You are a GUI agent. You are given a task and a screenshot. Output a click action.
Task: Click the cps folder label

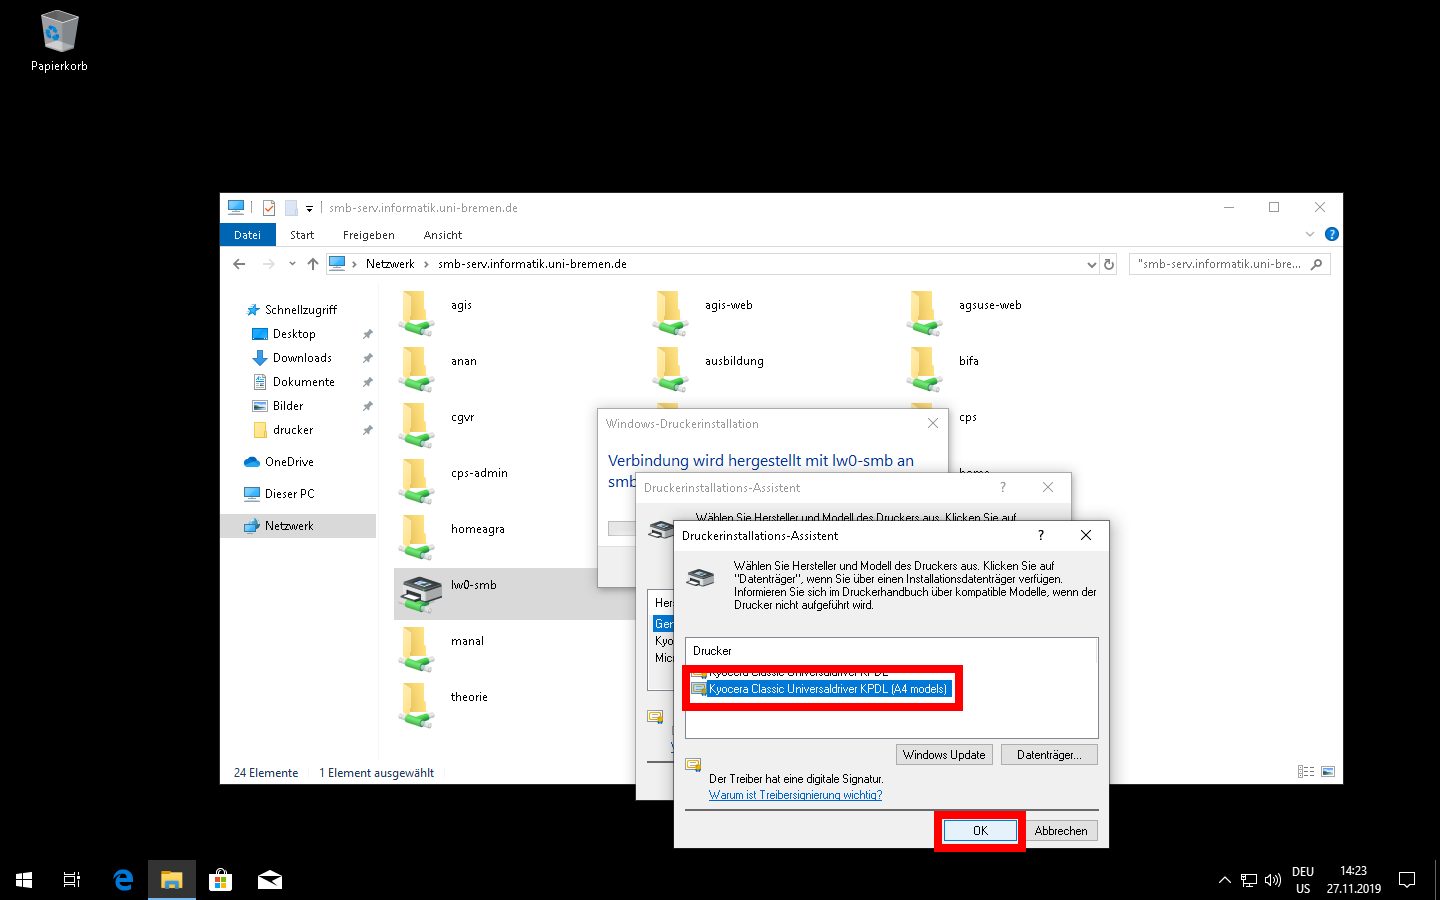(x=968, y=417)
